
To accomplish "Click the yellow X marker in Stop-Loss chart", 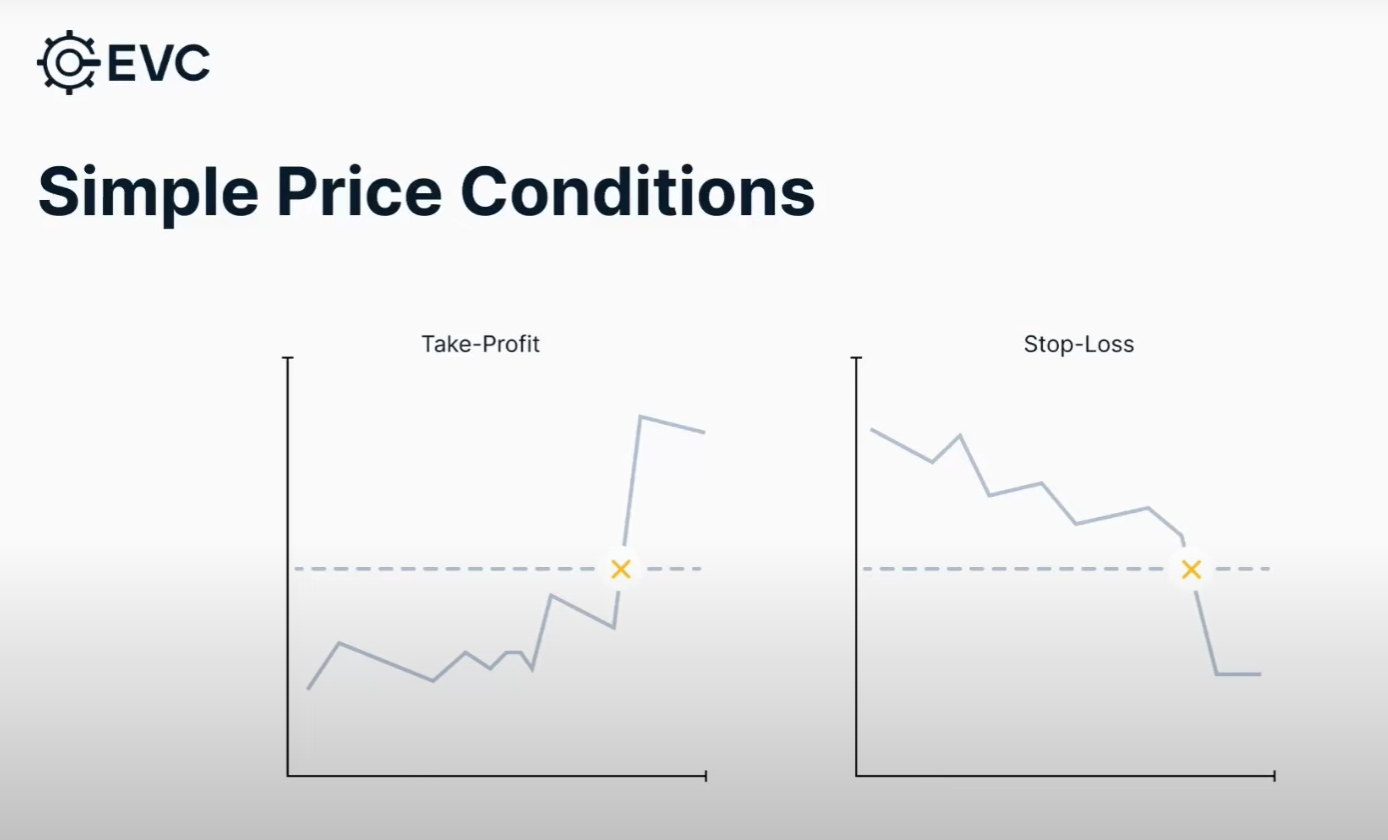I will click(x=1190, y=569).
